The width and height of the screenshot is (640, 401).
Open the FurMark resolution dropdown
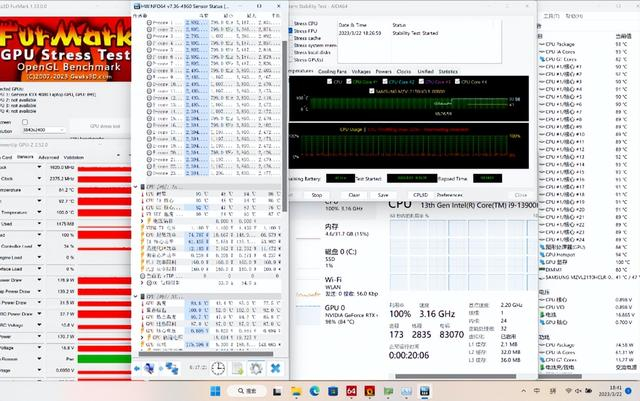(x=44, y=129)
